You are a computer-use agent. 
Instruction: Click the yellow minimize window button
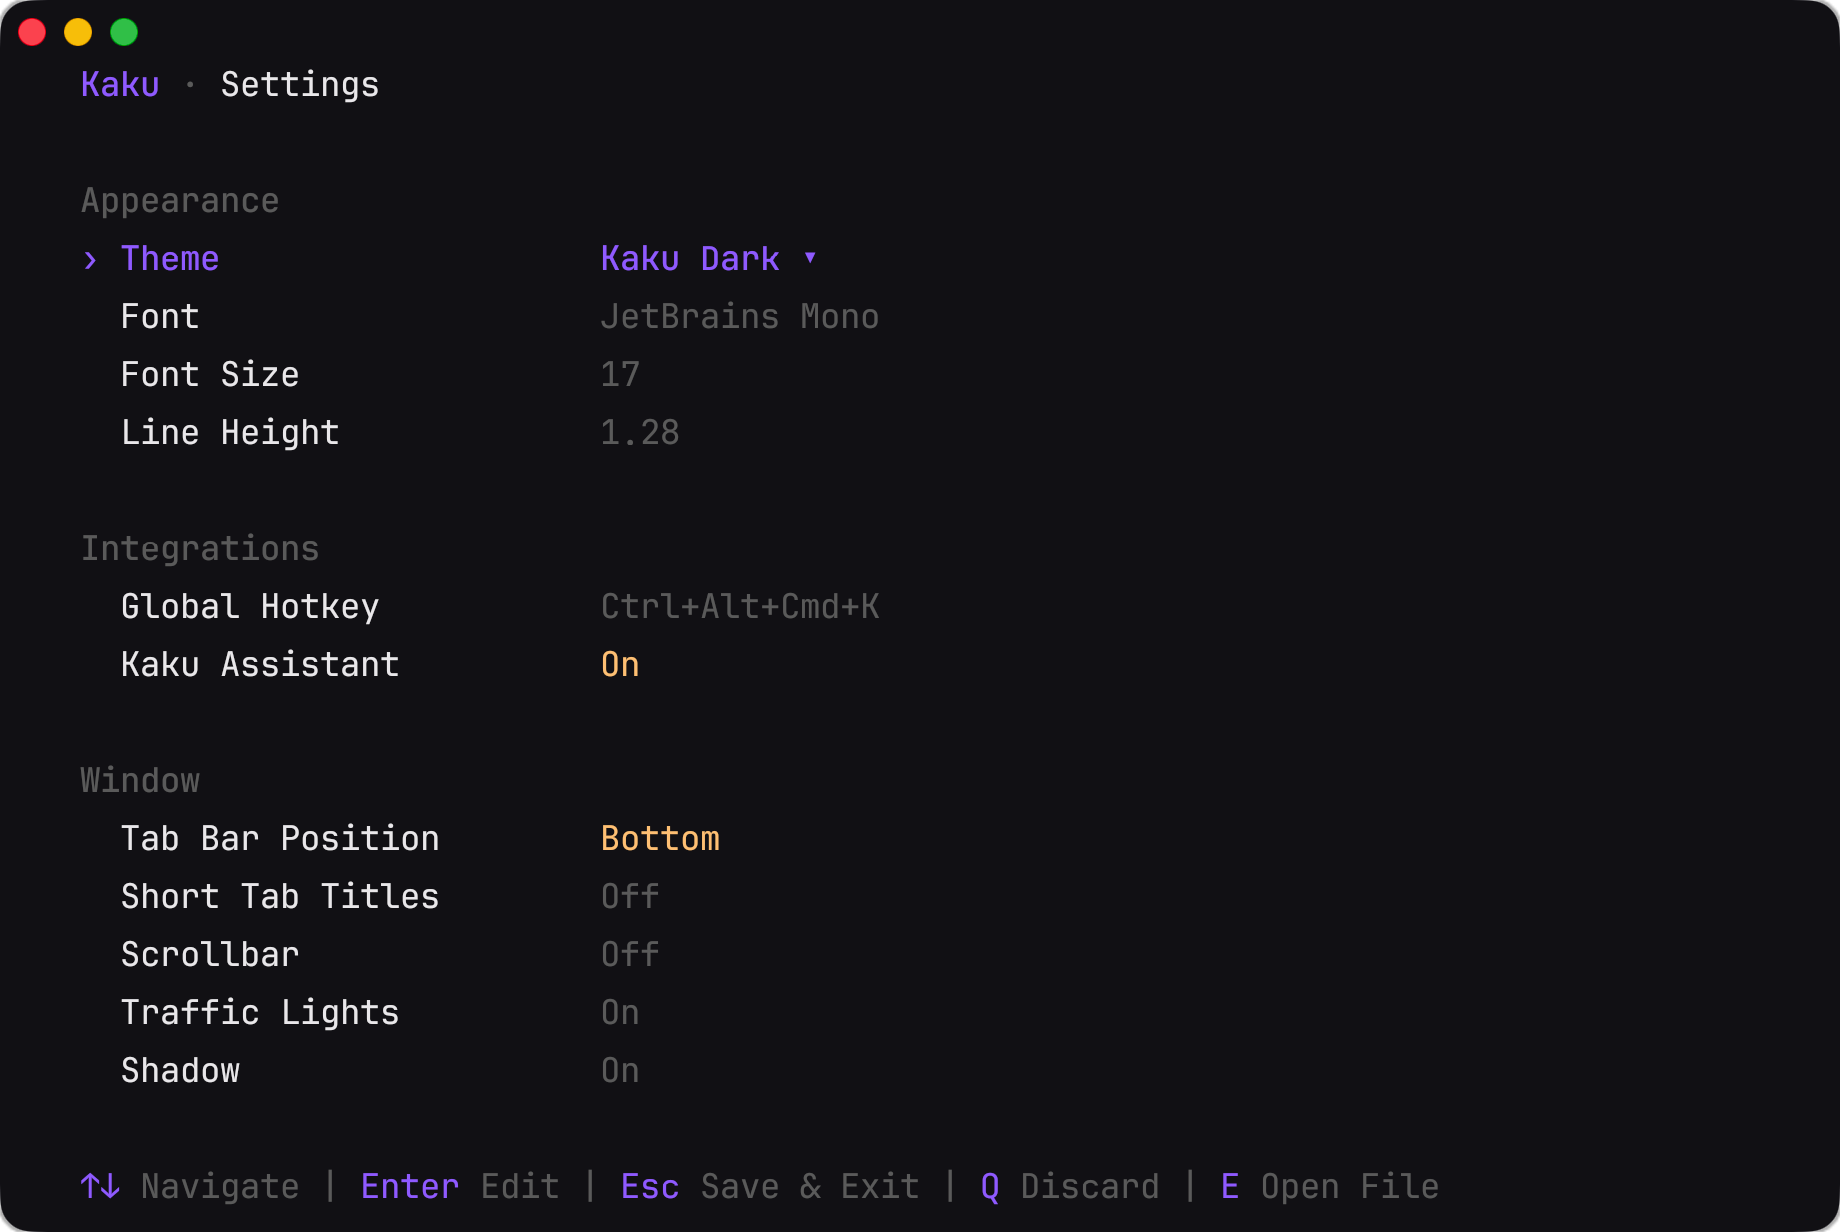coord(78,32)
